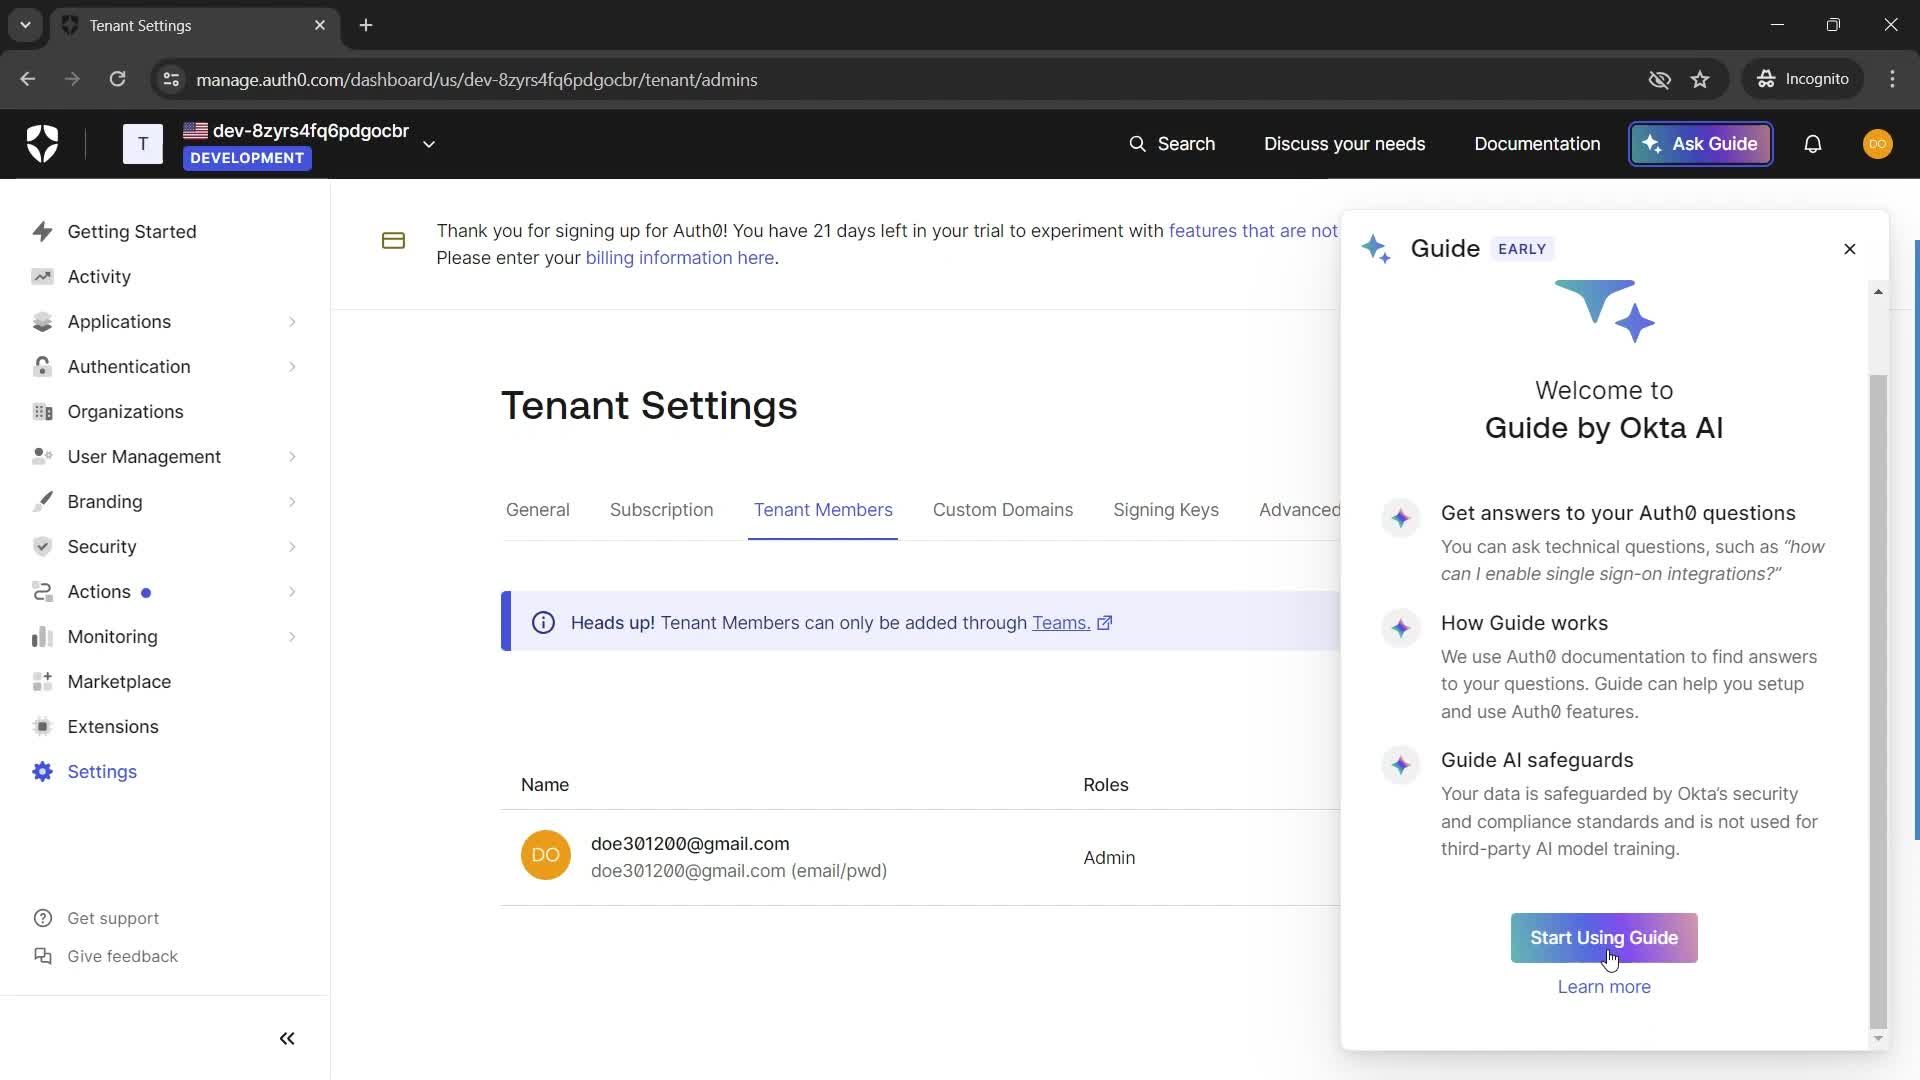The image size is (1920, 1080).
Task: Click the Guide panel scrollbar
Action: click(x=1877, y=700)
